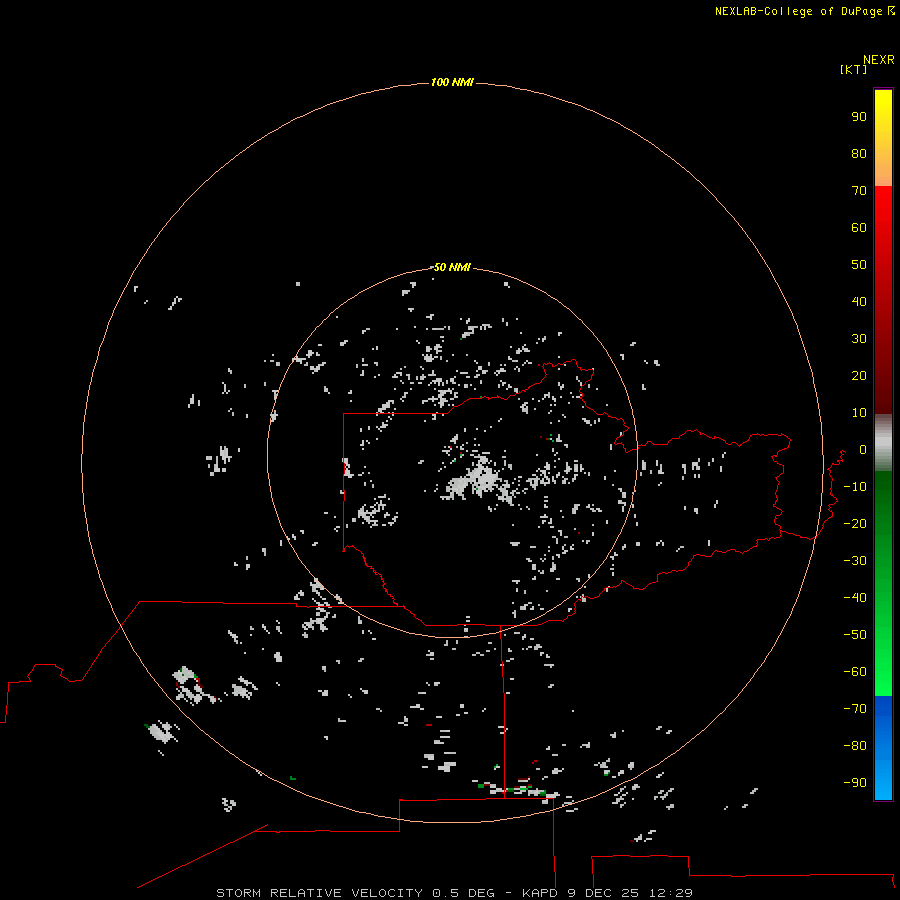Click the 100 NMI range ring label

(452, 83)
